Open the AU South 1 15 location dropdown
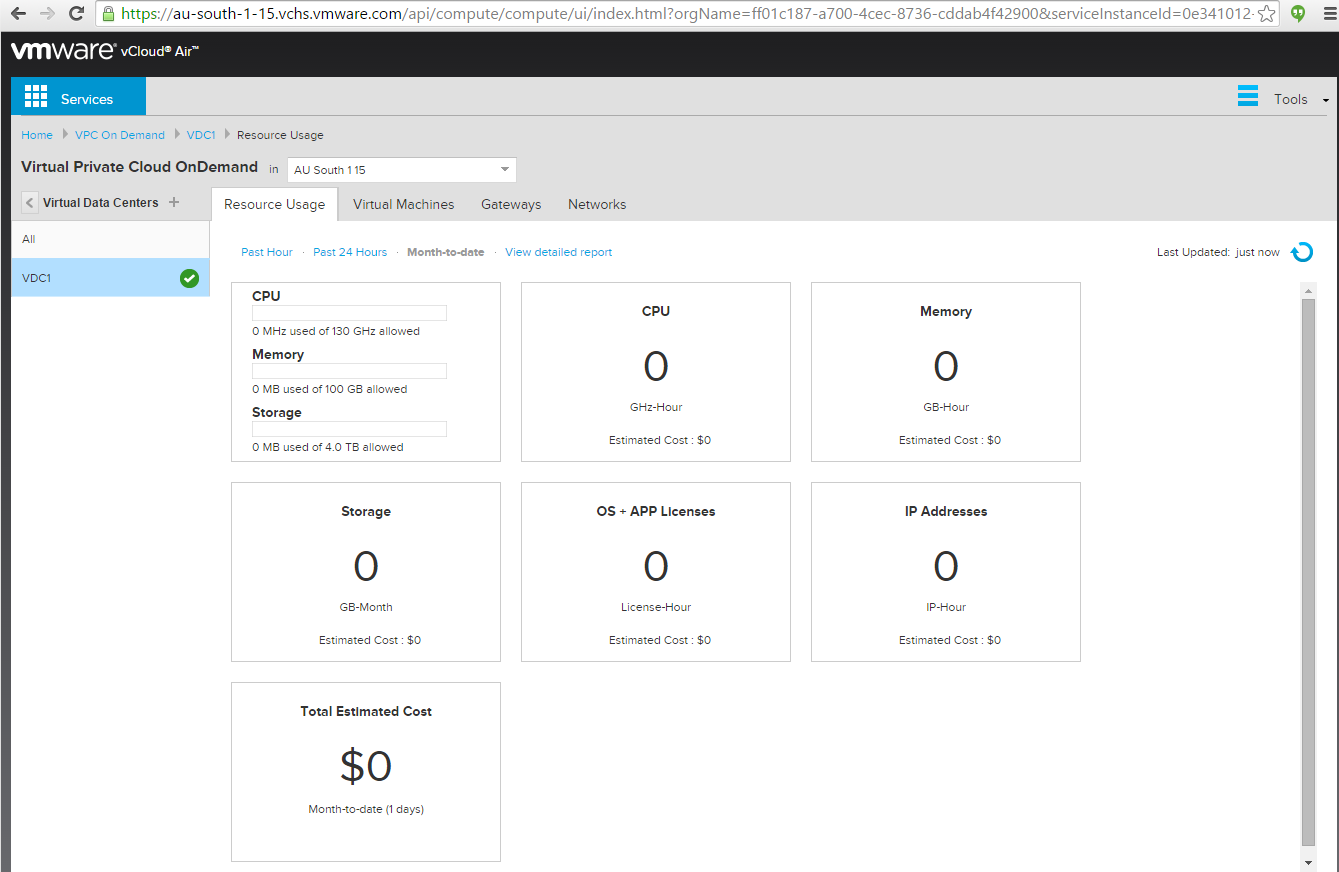Viewport: 1339px width, 872px height. click(x=402, y=170)
